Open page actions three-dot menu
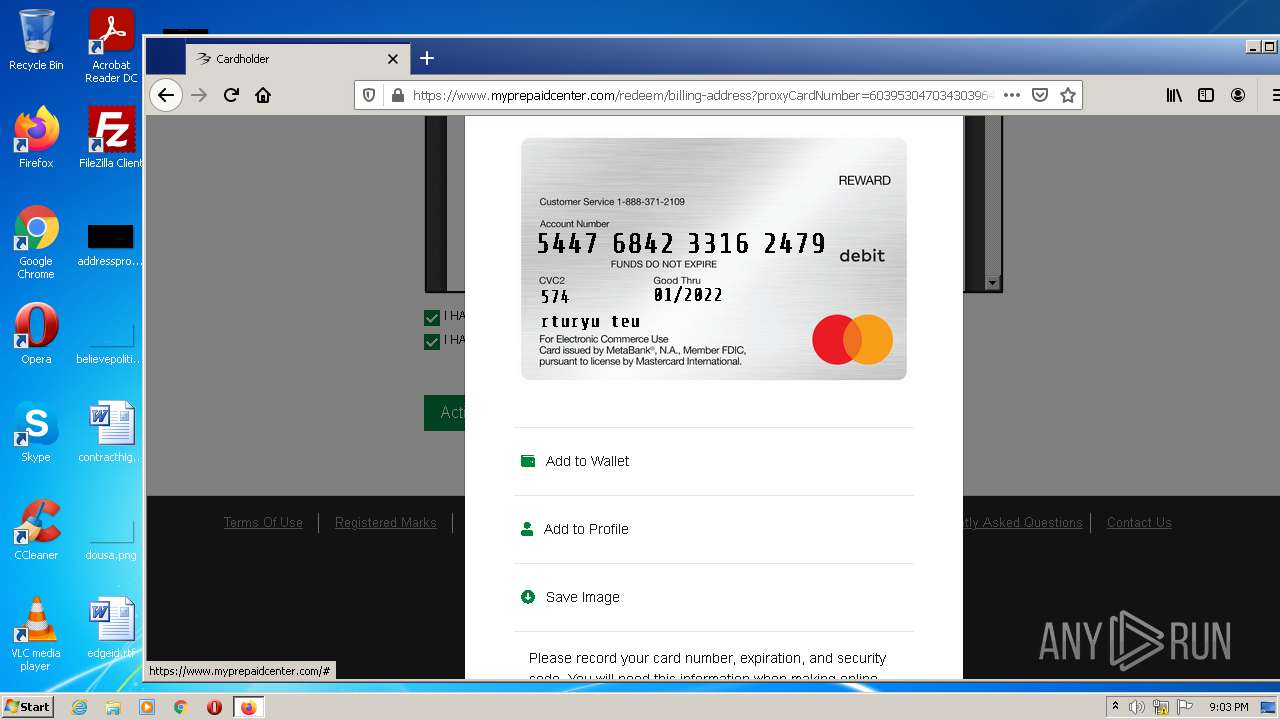Screen dimensions: 1280x720 pyautogui.click(x=1012, y=95)
